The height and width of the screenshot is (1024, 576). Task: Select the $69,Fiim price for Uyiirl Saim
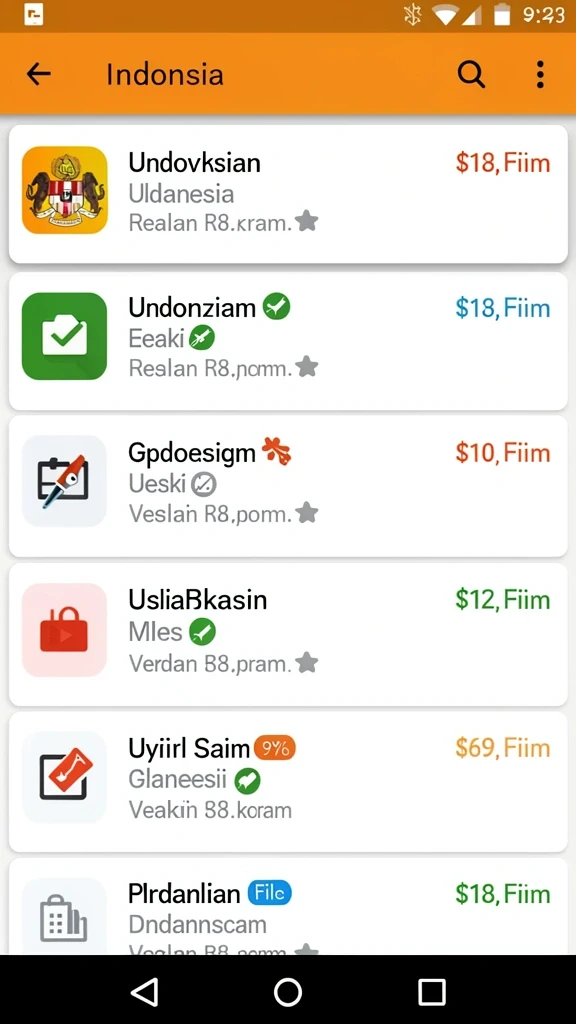(503, 748)
